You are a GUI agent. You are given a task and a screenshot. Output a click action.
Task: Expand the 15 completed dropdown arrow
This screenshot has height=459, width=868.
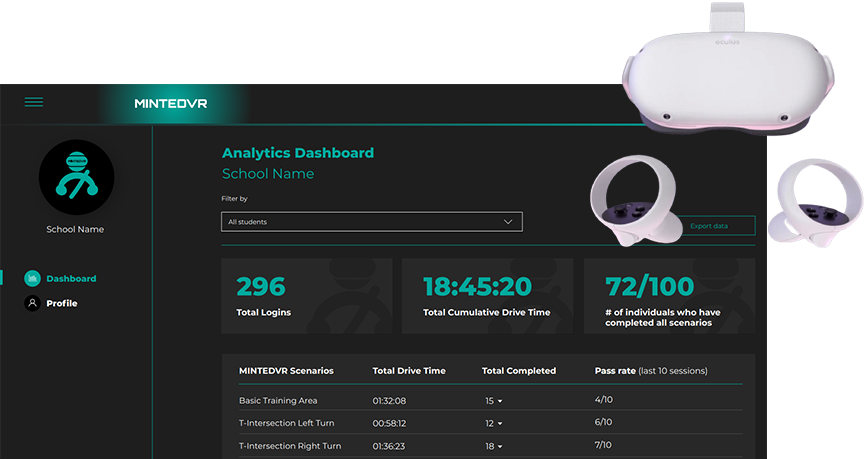(x=500, y=401)
